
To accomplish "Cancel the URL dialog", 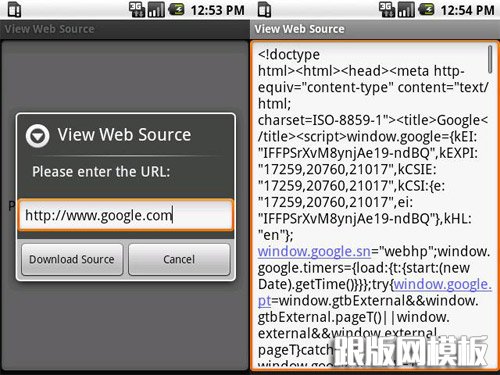I will pyautogui.click(x=179, y=259).
